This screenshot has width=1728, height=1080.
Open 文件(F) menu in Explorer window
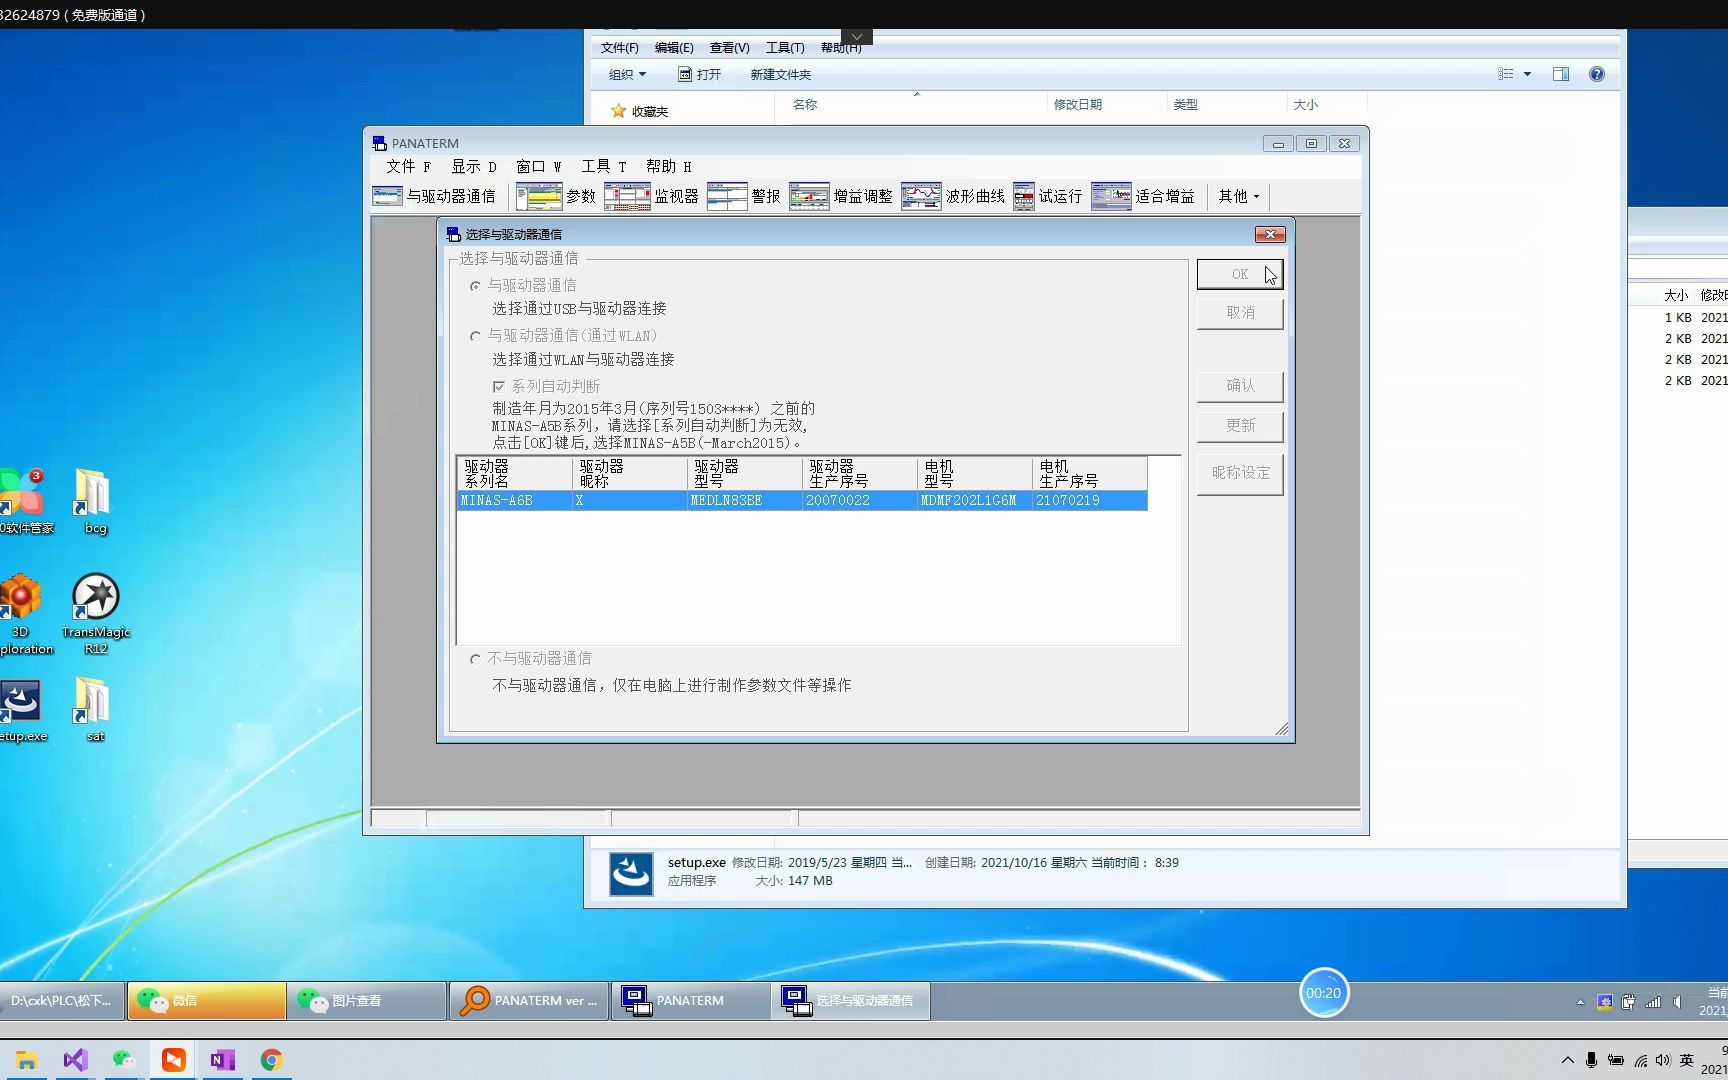pyautogui.click(x=619, y=48)
